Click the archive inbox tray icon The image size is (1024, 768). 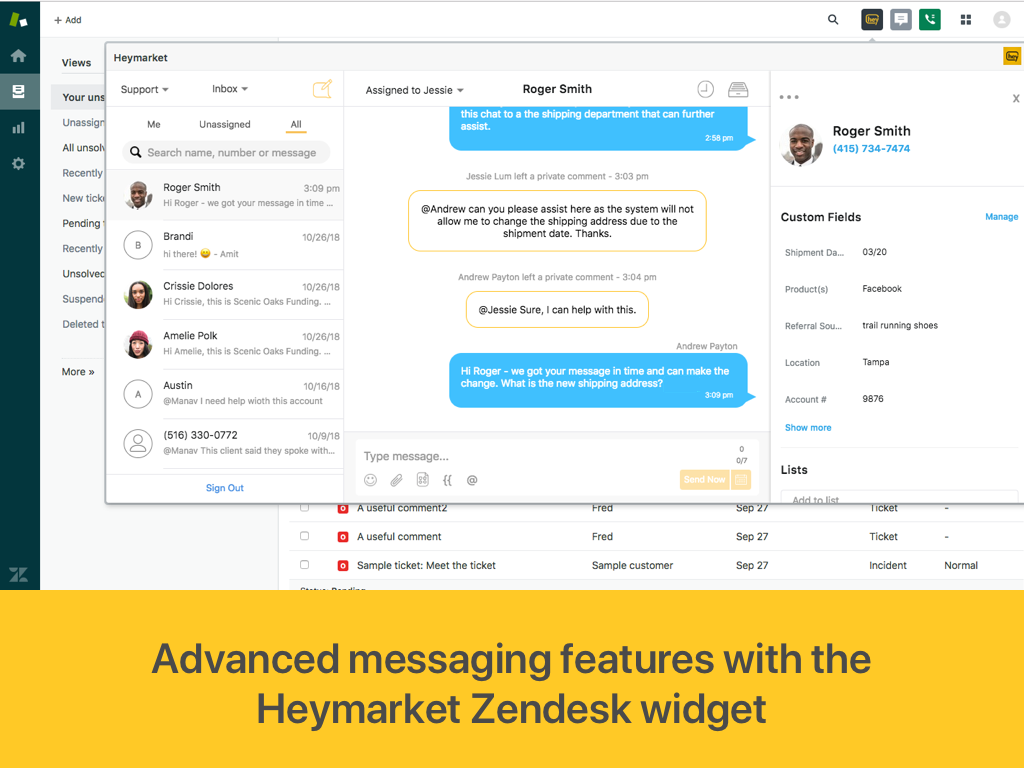click(x=738, y=89)
